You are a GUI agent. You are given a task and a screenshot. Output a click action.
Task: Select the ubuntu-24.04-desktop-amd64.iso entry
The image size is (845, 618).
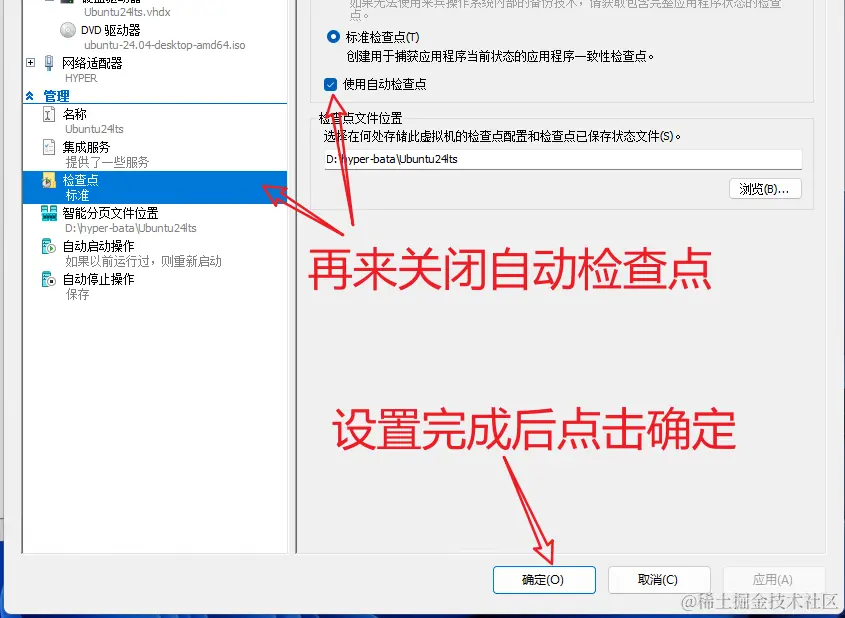[164, 45]
